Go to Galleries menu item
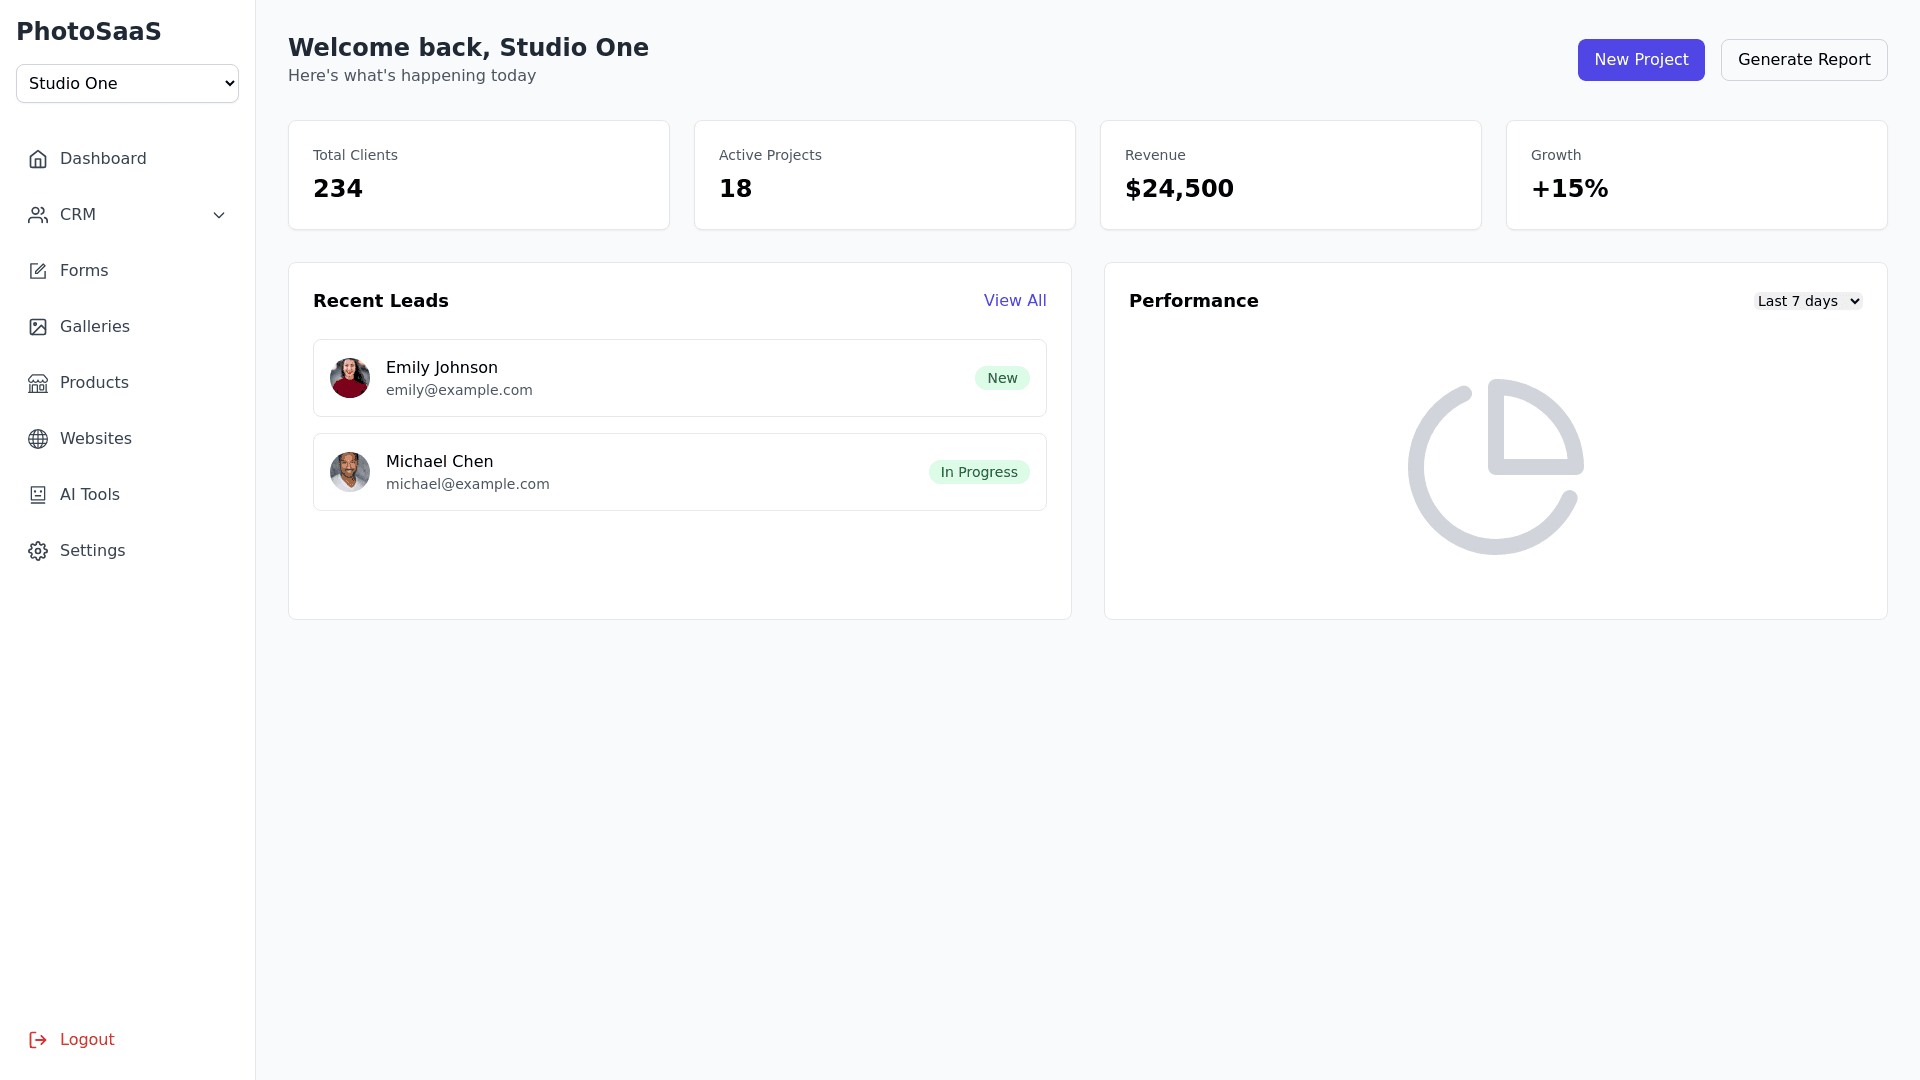Screen dimensions: 1920x1080 94,327
